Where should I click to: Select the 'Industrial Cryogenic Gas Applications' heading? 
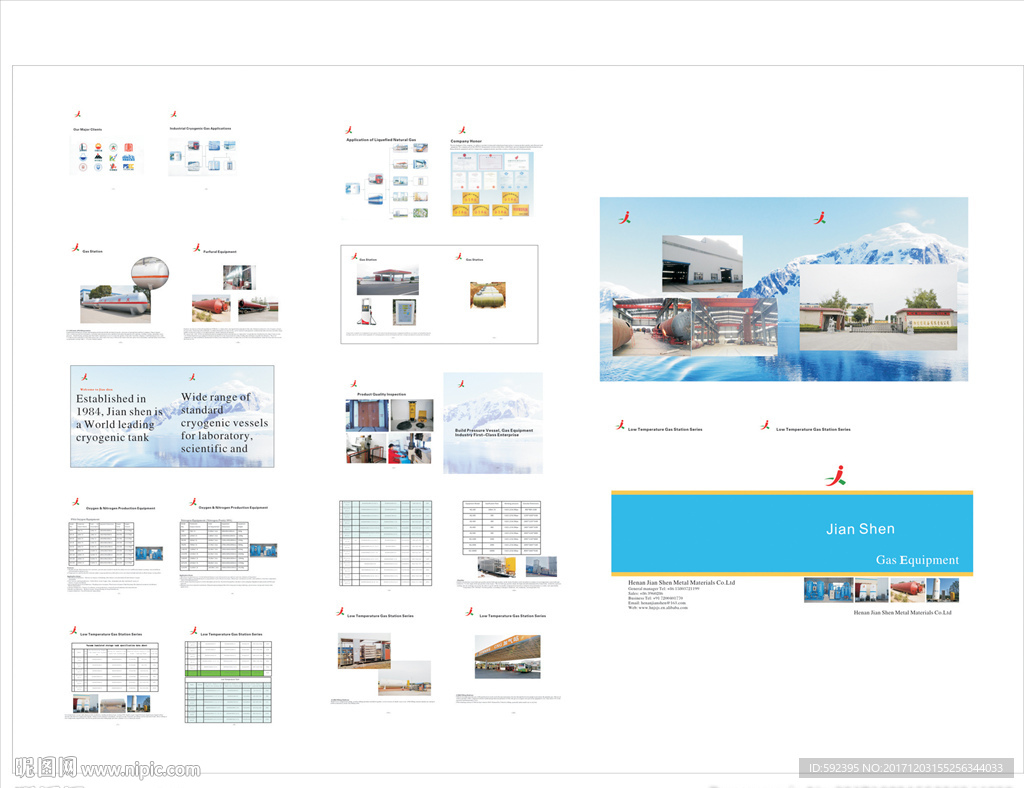[x=200, y=129]
